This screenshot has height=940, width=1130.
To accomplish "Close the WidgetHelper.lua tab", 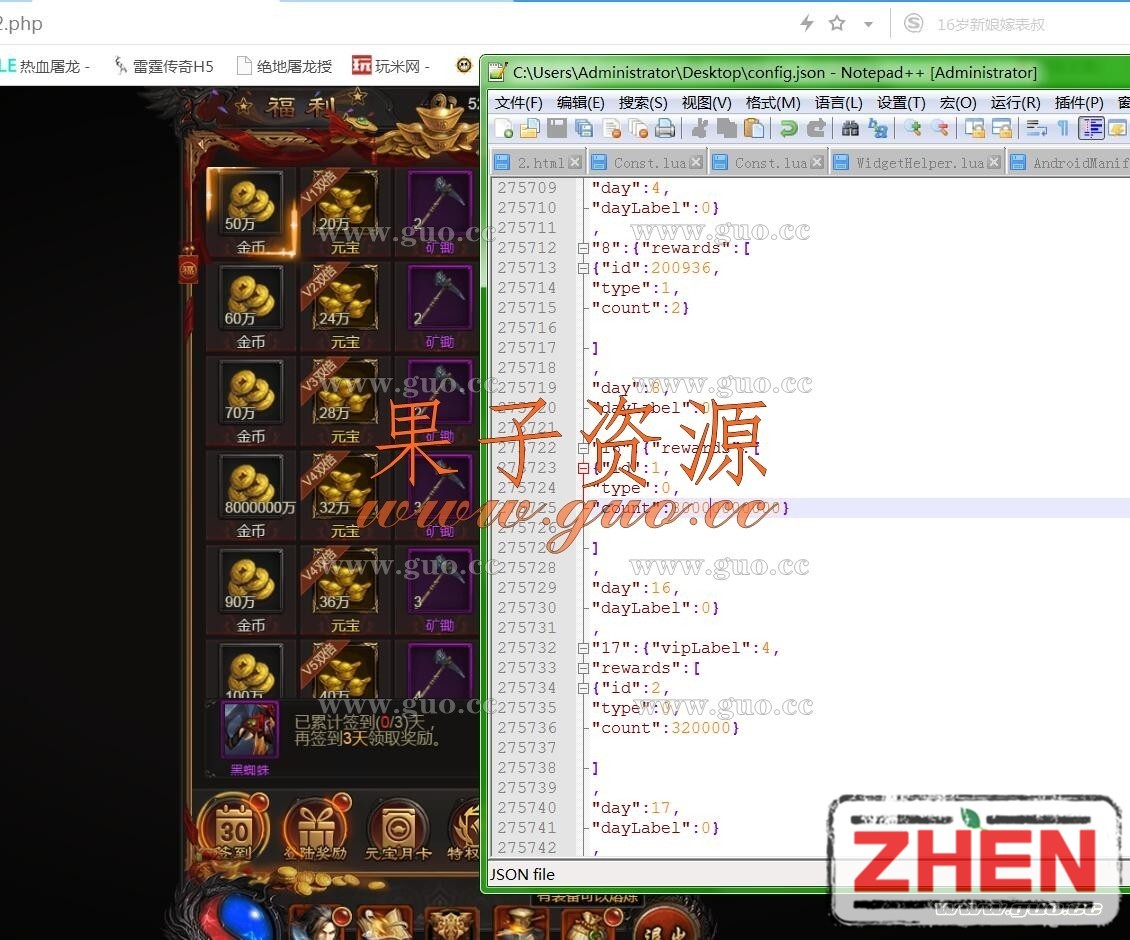I will 994,162.
